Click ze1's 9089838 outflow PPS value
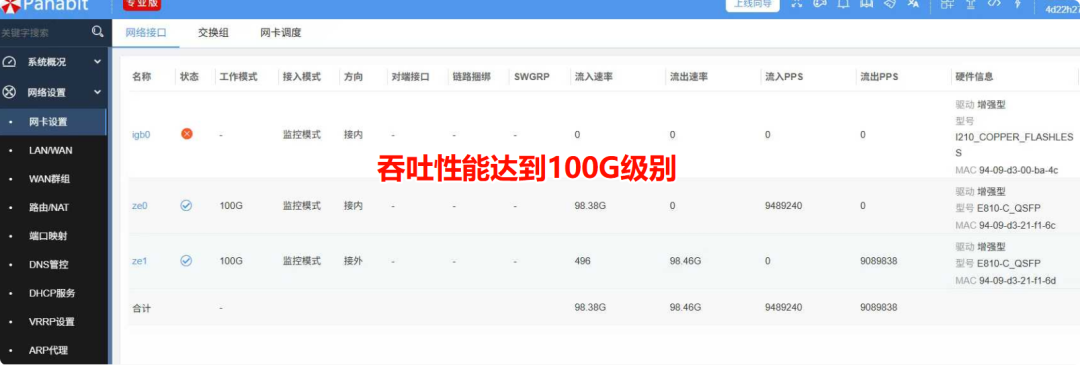This screenshot has width=1080, height=365. [878, 261]
